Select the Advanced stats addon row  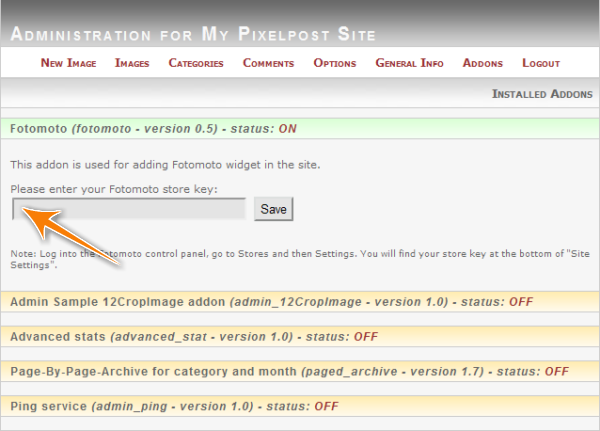(x=300, y=336)
